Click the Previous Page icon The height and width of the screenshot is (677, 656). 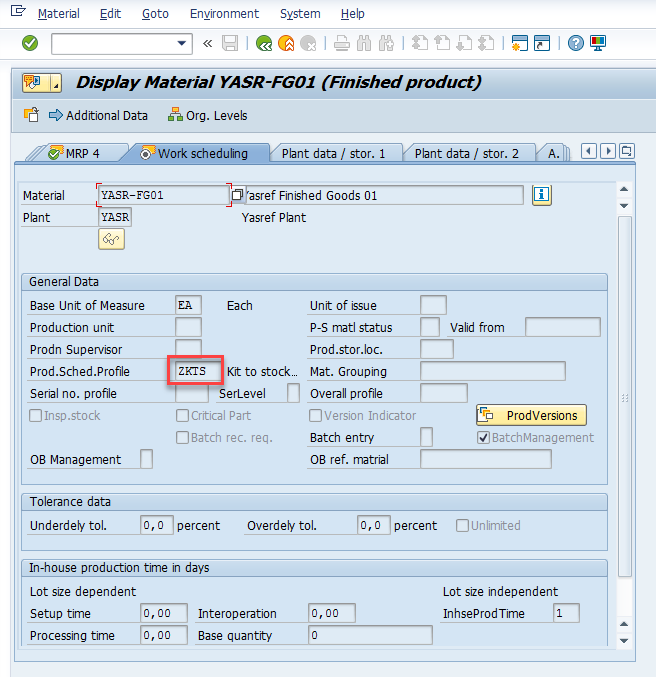[x=441, y=43]
